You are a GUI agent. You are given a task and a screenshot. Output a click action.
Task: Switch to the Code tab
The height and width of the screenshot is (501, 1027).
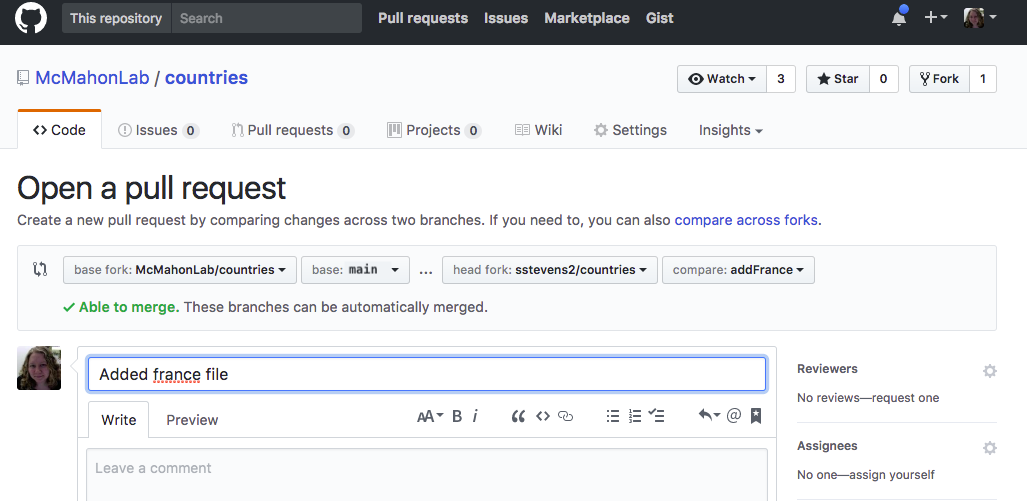pos(60,130)
